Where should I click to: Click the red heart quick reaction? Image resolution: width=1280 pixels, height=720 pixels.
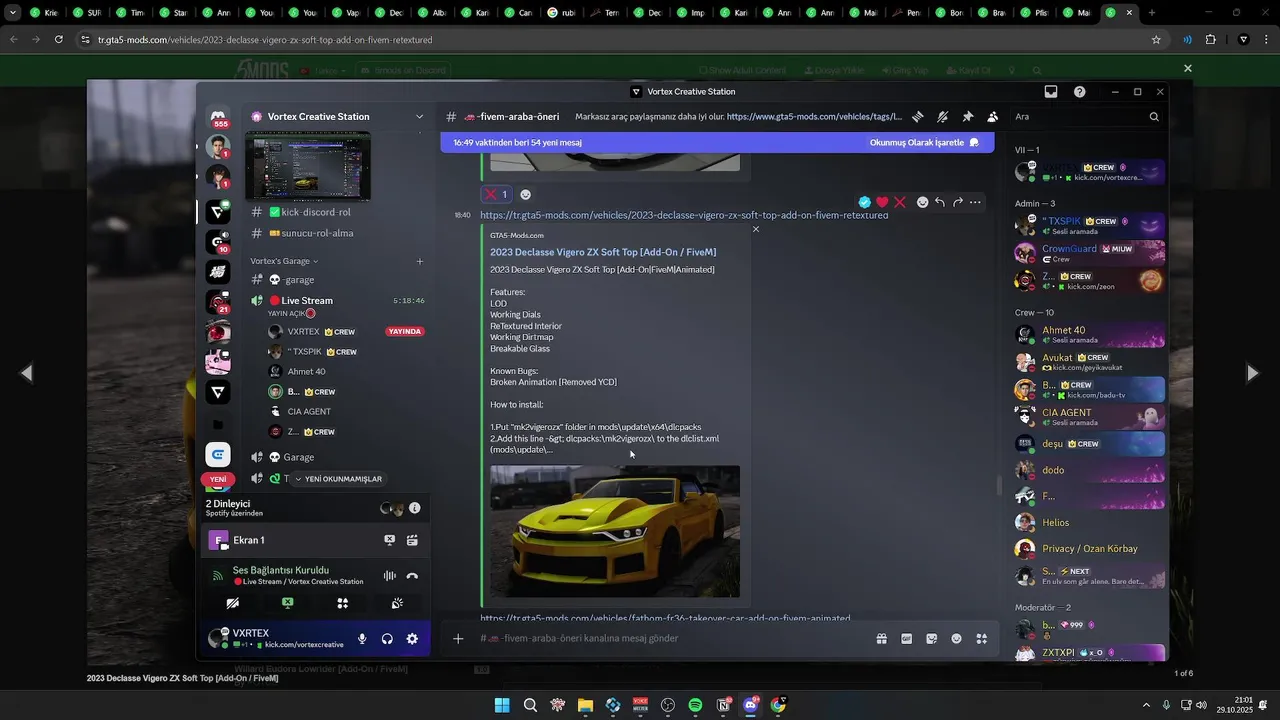click(x=882, y=202)
